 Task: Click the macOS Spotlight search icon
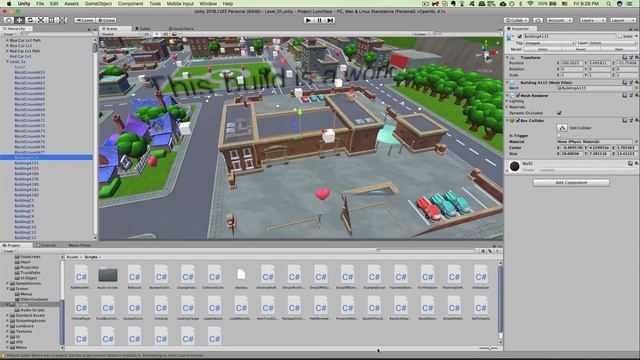609,4
